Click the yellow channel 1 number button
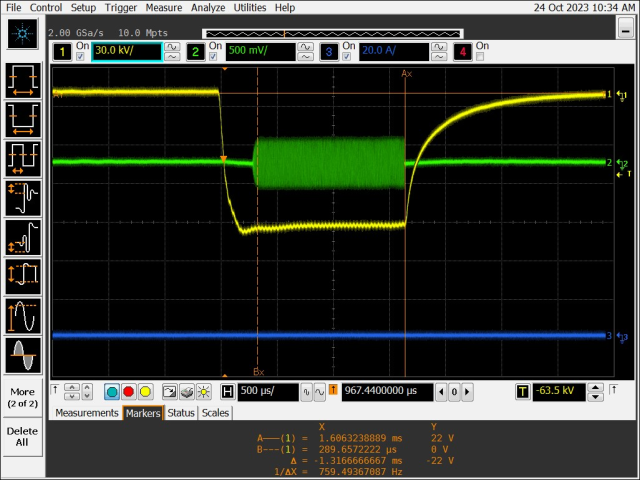Viewport: 640px width, 480px height. tap(62, 51)
